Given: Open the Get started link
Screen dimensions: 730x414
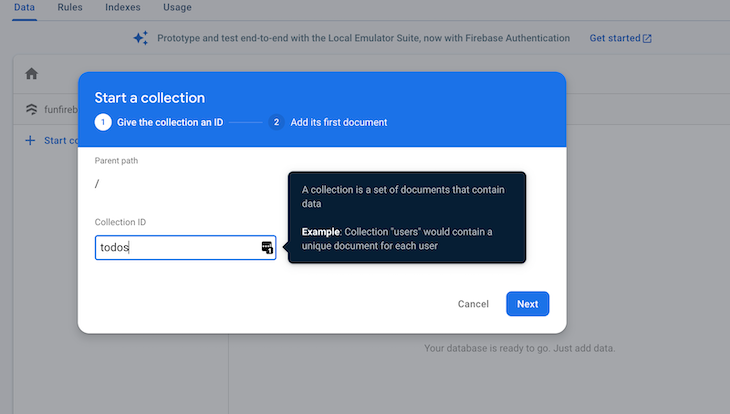Looking at the screenshot, I should [615, 38].
